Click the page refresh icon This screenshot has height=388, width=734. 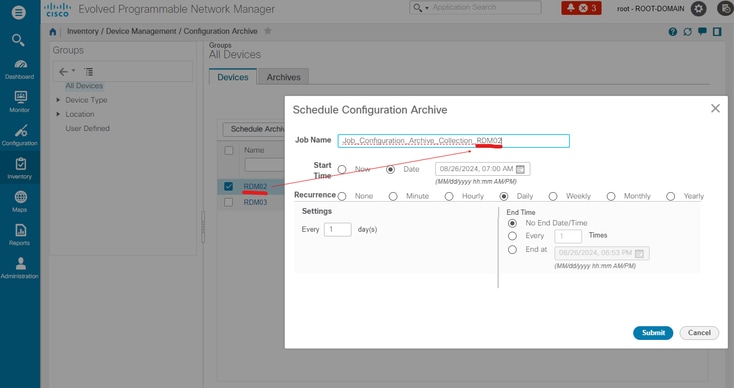687,32
